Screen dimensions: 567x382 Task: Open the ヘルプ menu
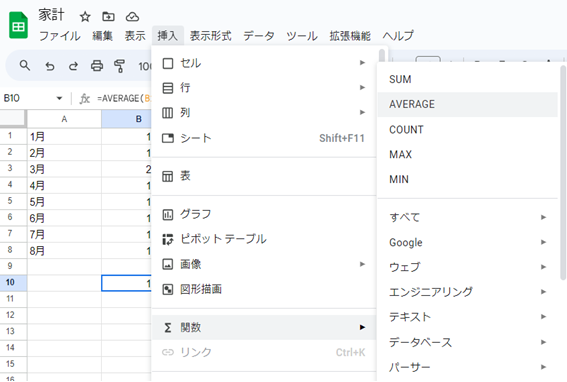398,36
